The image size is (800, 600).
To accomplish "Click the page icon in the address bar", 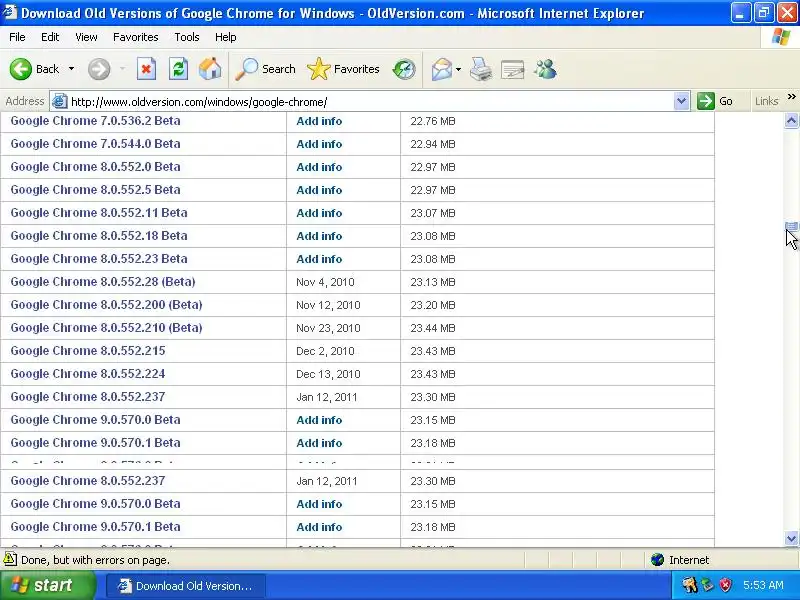I will (60, 102).
